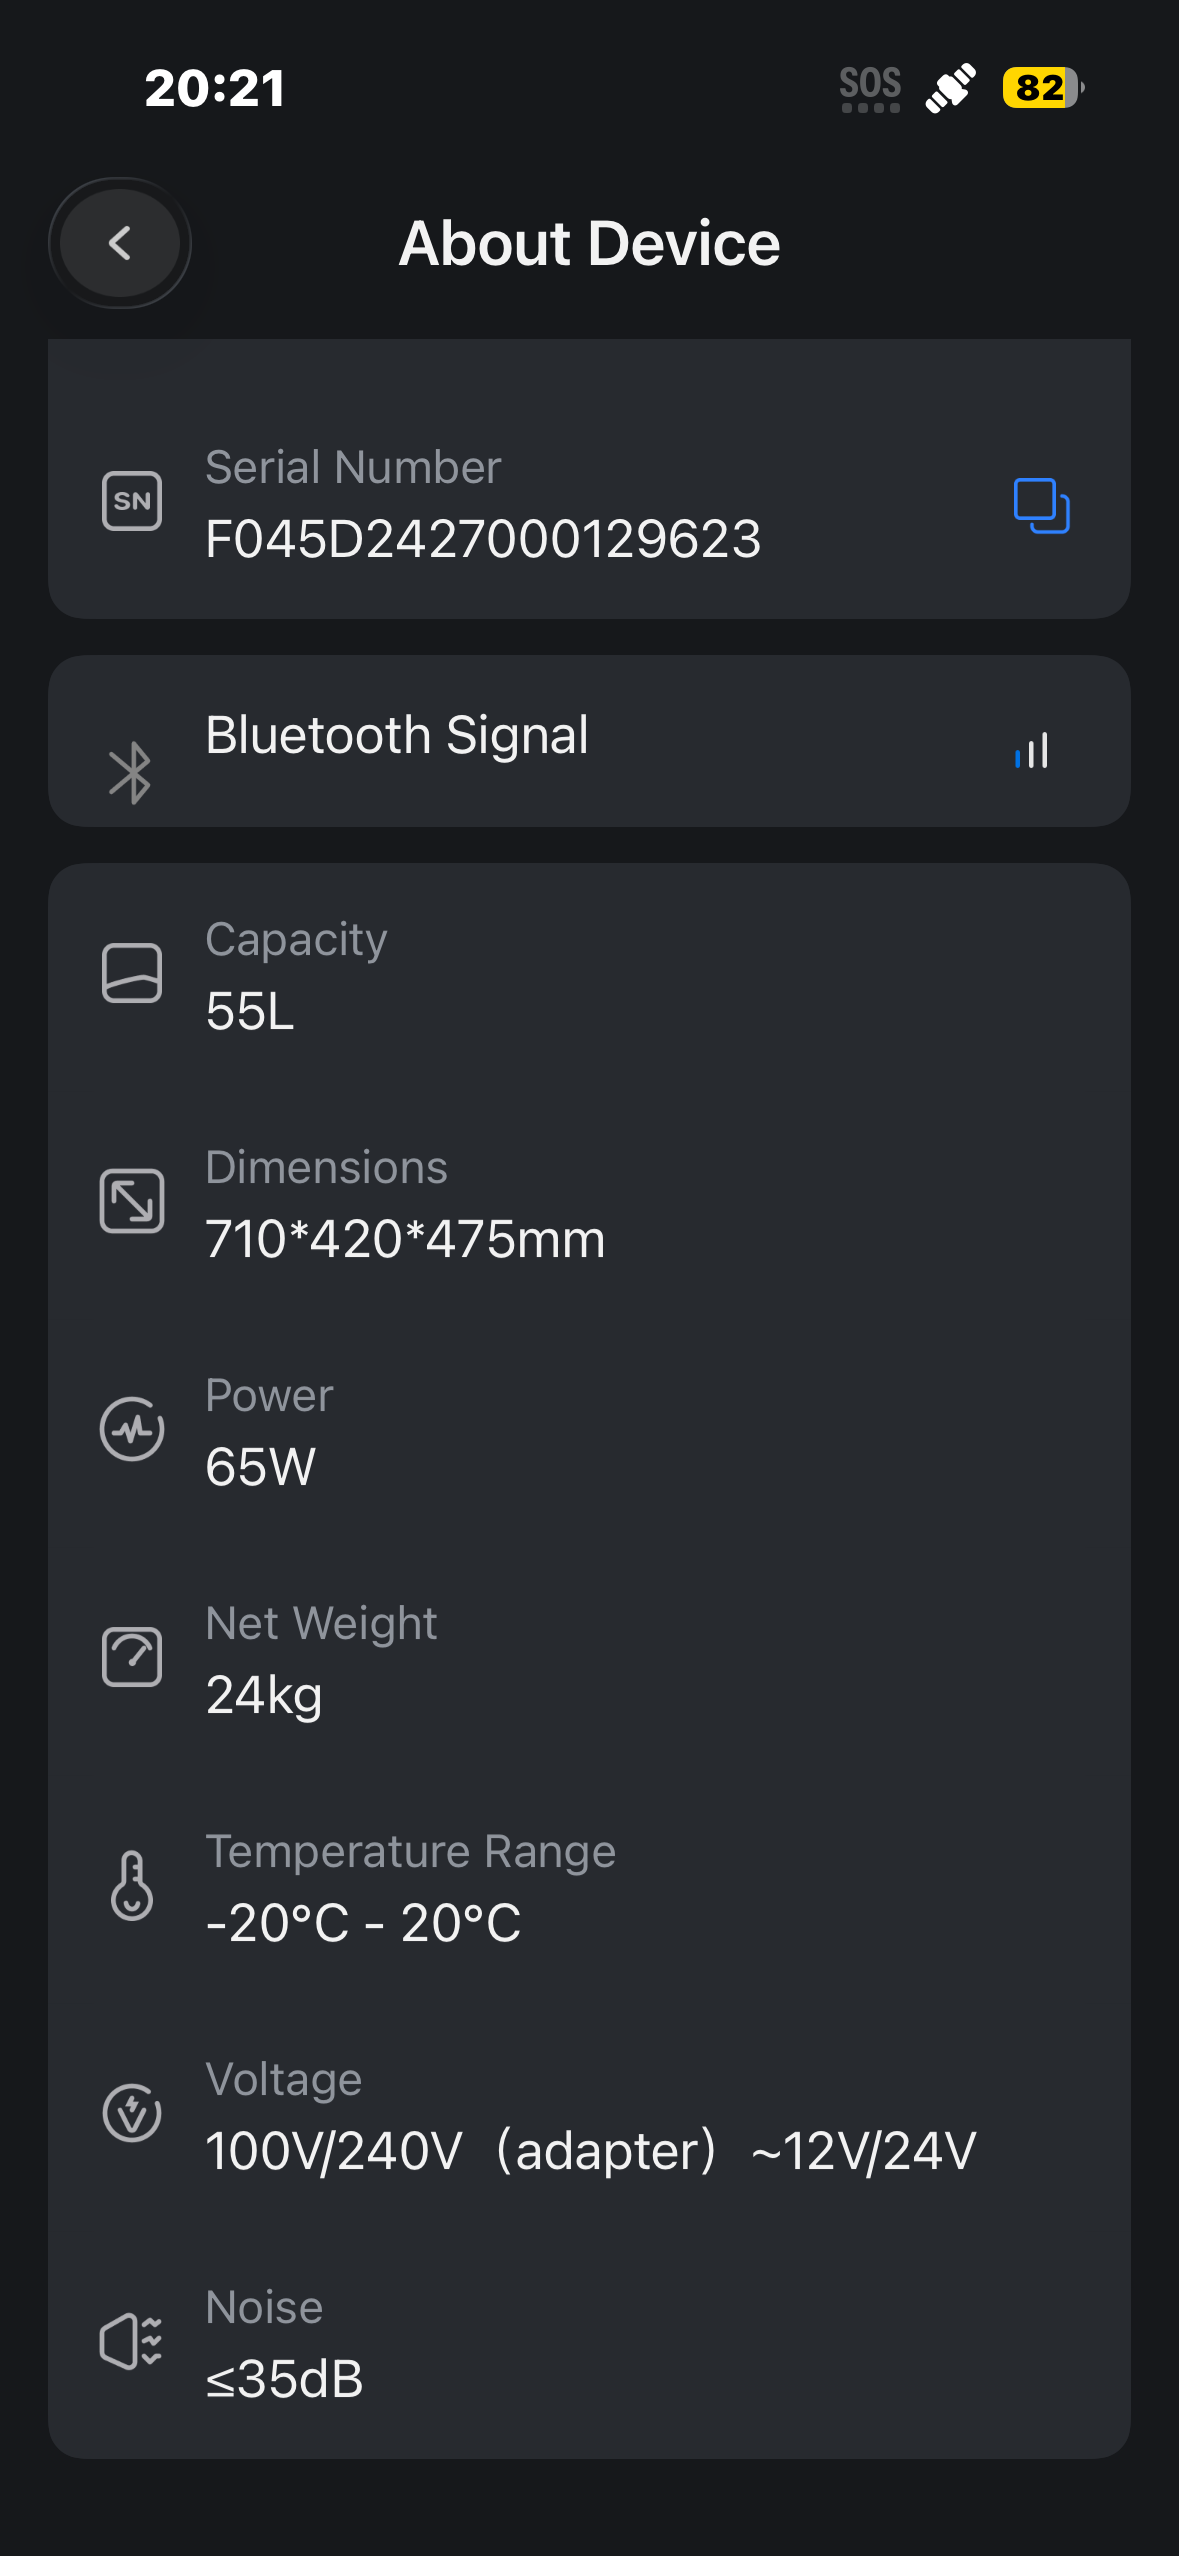This screenshot has width=1179, height=2556.
Task: Tap the Power pulse icon
Action: point(132,1429)
